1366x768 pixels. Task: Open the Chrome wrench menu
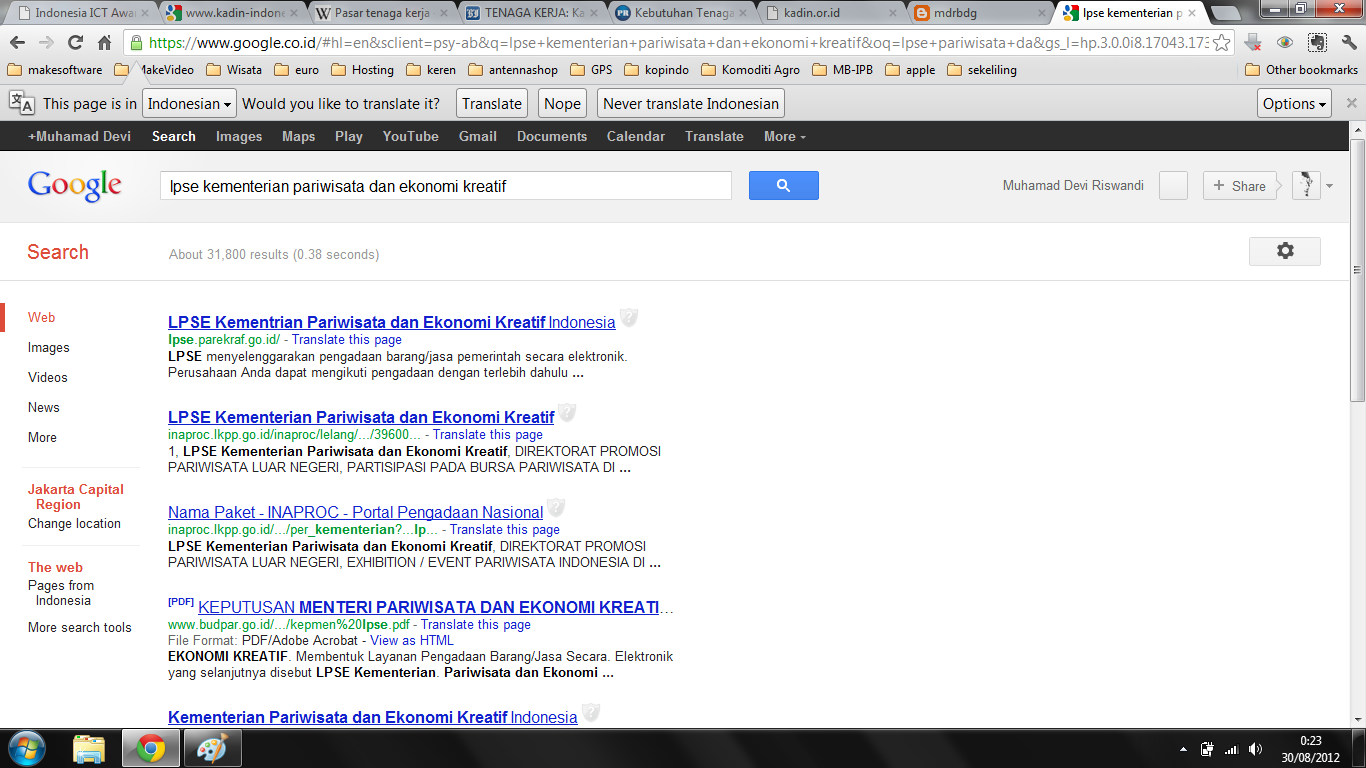point(1348,43)
